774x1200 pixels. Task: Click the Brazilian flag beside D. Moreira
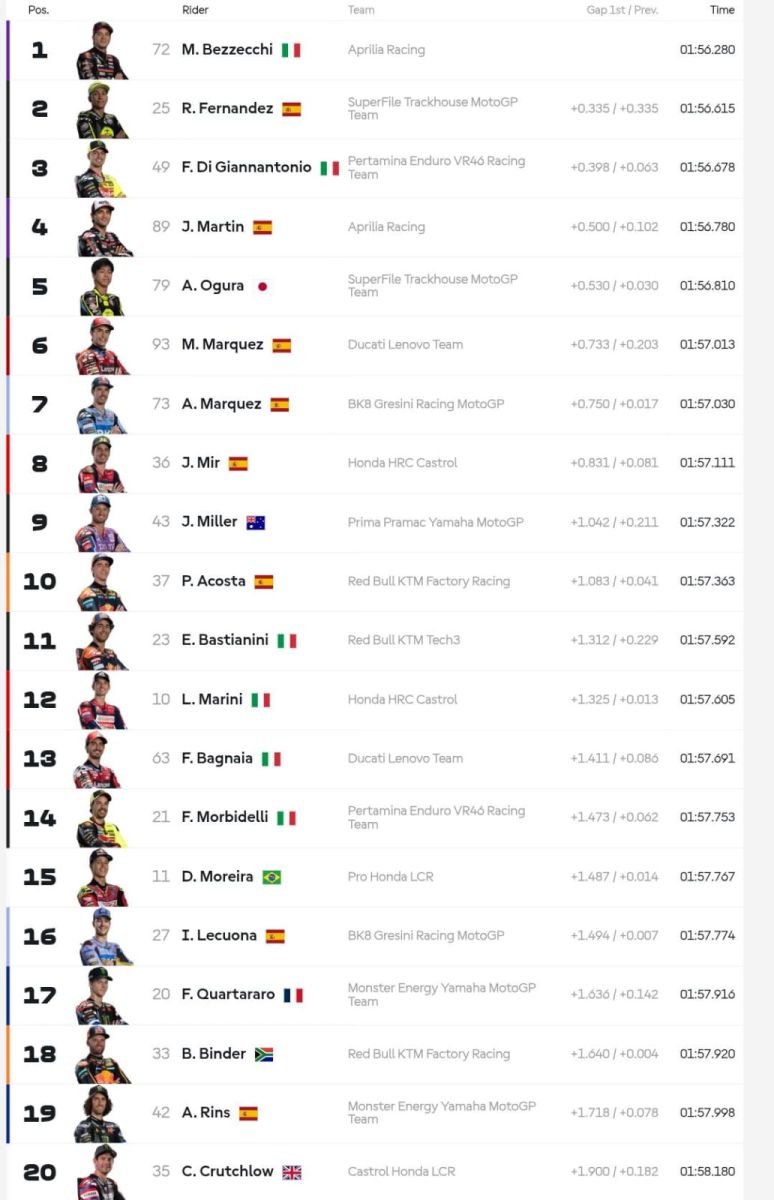point(271,877)
